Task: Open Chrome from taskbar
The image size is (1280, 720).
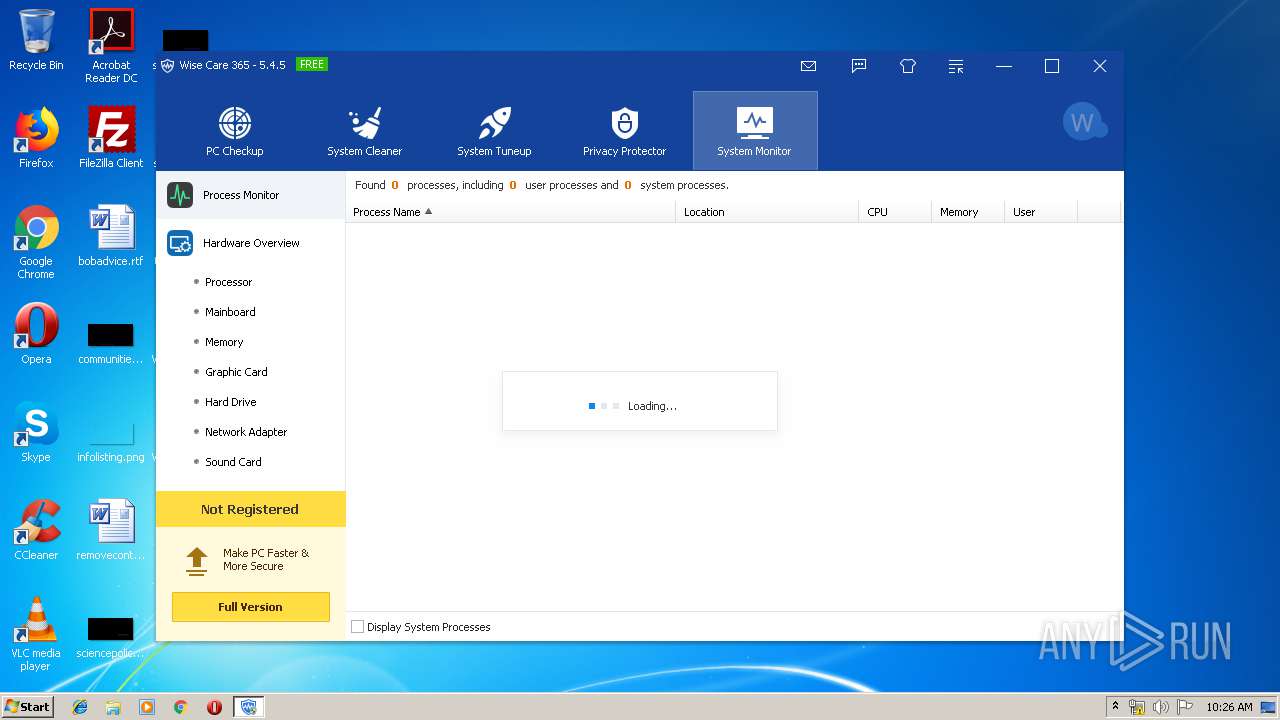Action: click(x=180, y=707)
